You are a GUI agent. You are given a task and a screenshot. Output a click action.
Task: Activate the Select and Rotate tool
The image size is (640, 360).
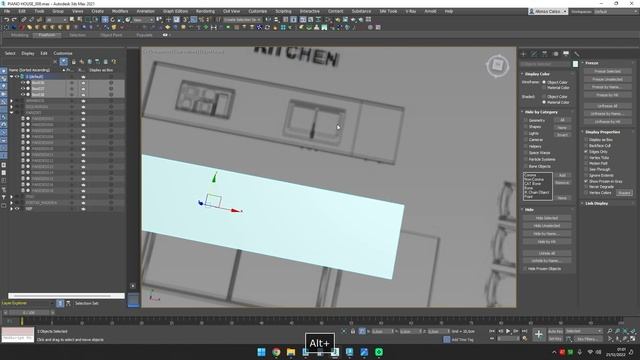click(x=113, y=20)
